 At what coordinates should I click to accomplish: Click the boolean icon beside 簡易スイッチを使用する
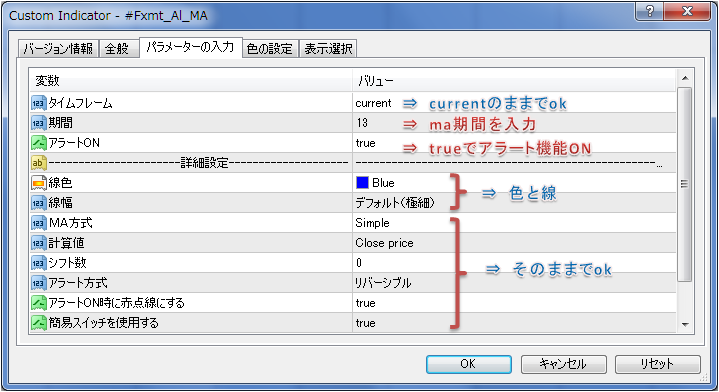point(39,323)
